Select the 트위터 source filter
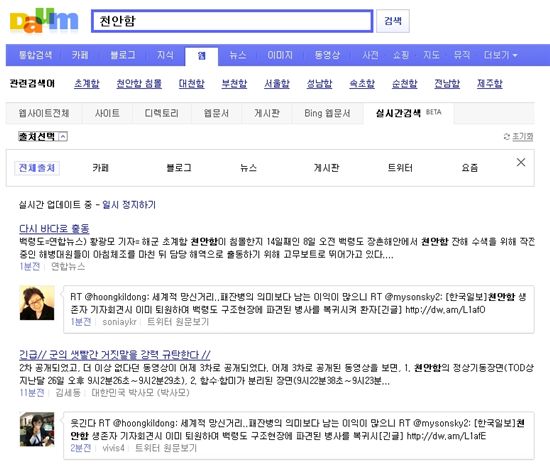This screenshot has height=471, width=550. click(x=400, y=168)
